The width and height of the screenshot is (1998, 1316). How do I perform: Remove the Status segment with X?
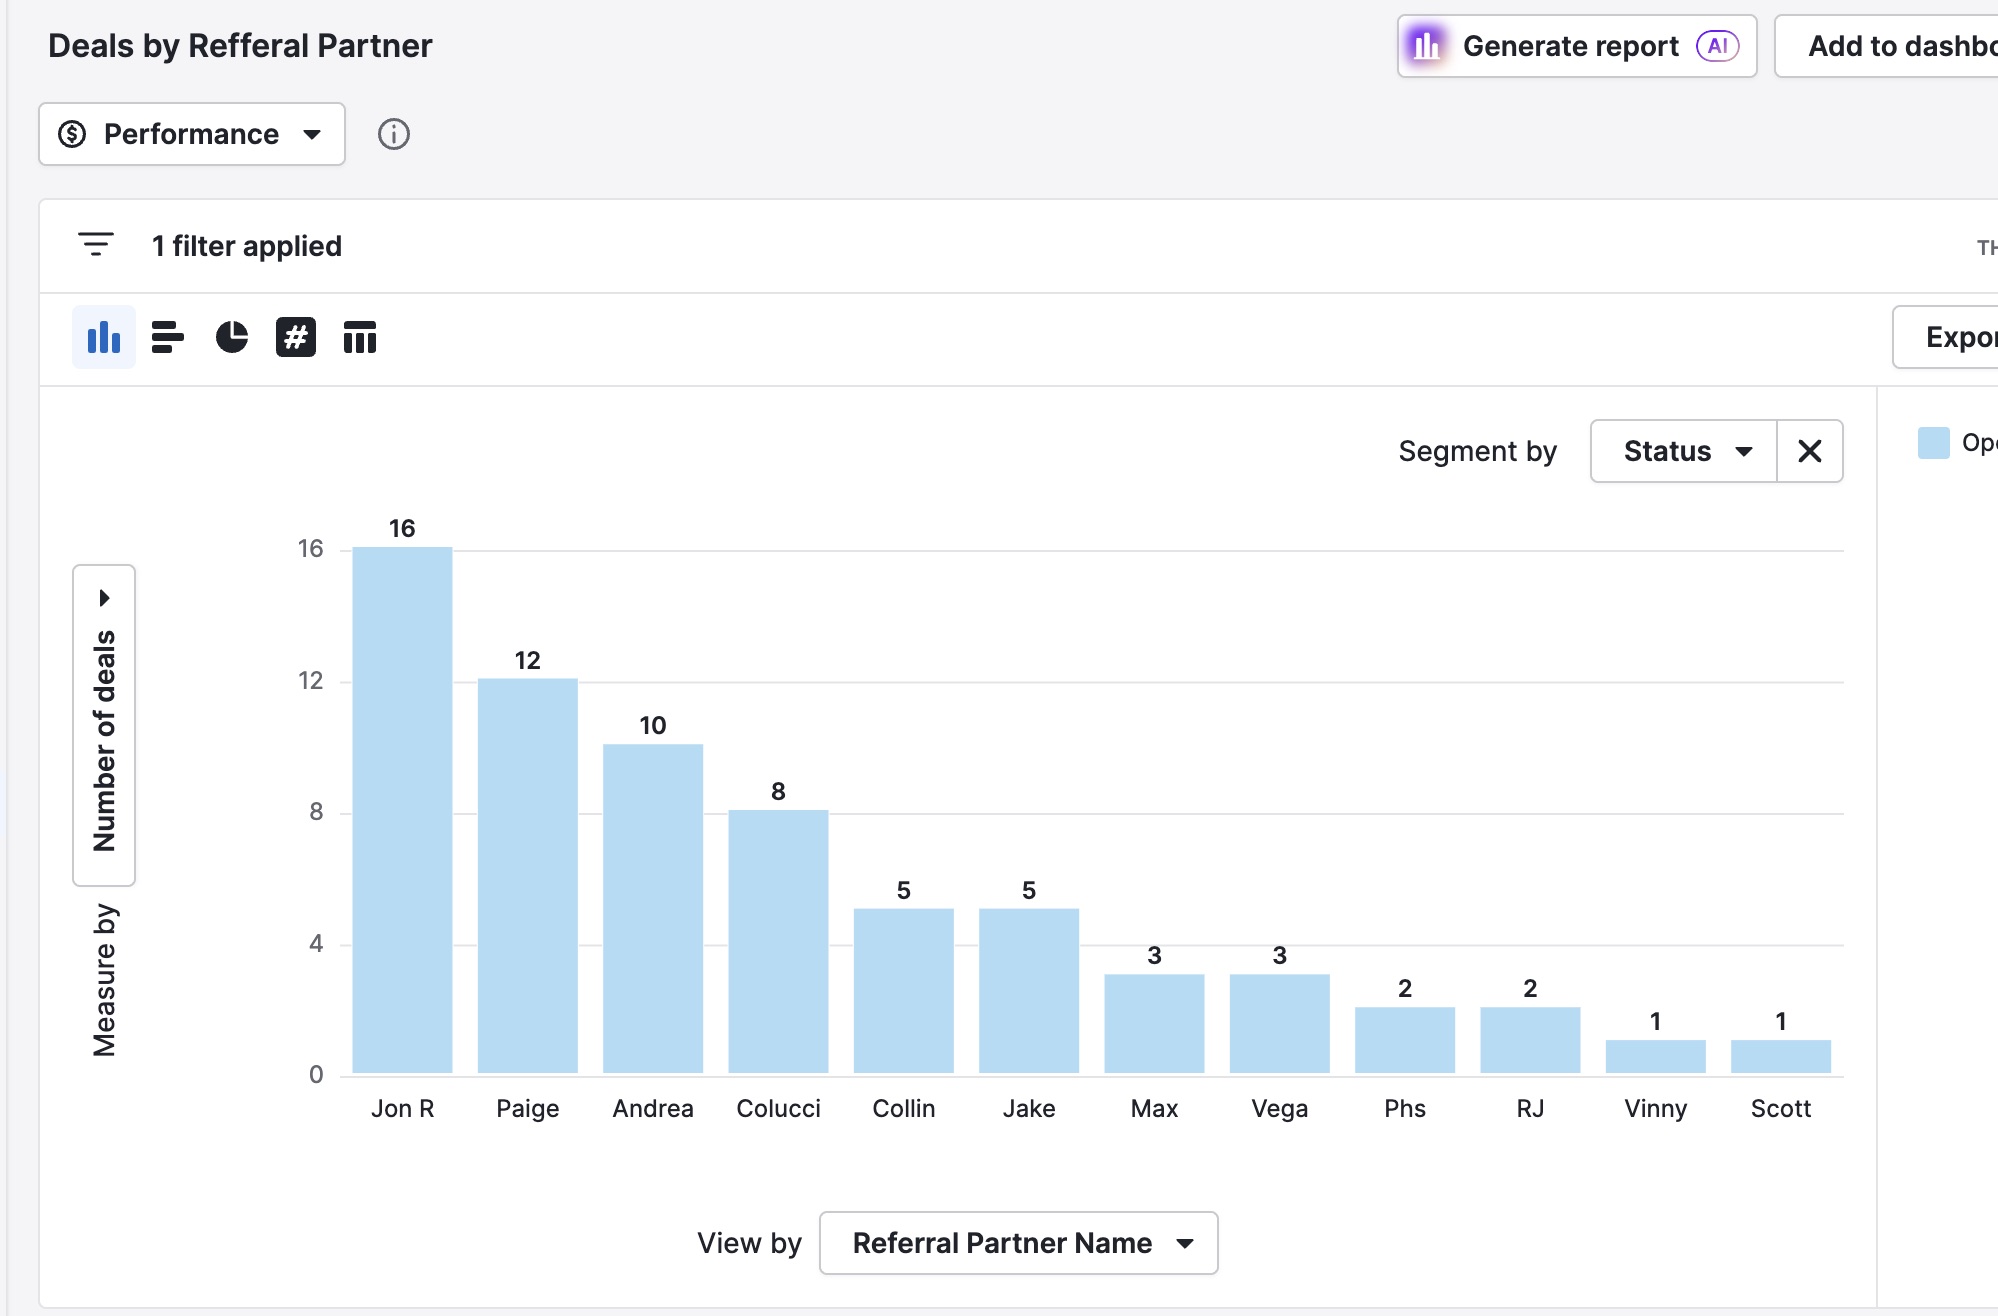tap(1810, 451)
